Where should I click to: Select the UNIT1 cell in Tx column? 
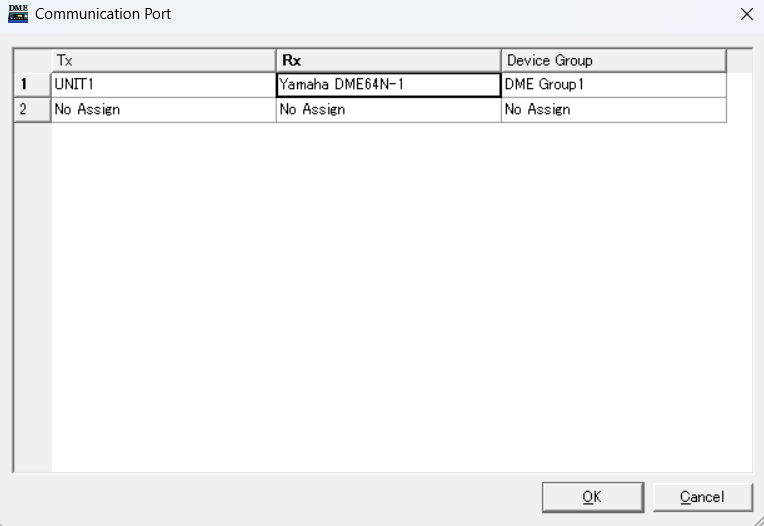click(163, 85)
